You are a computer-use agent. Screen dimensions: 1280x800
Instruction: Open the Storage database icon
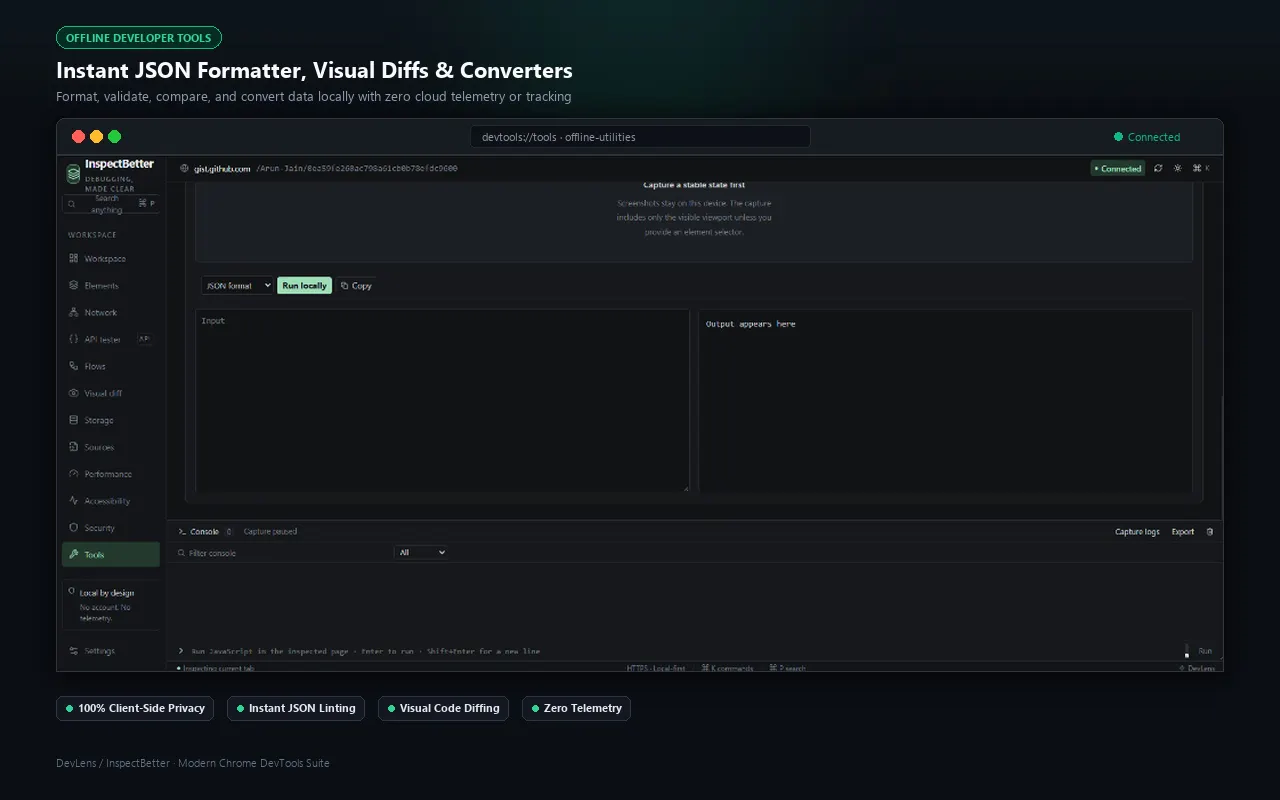tap(74, 420)
